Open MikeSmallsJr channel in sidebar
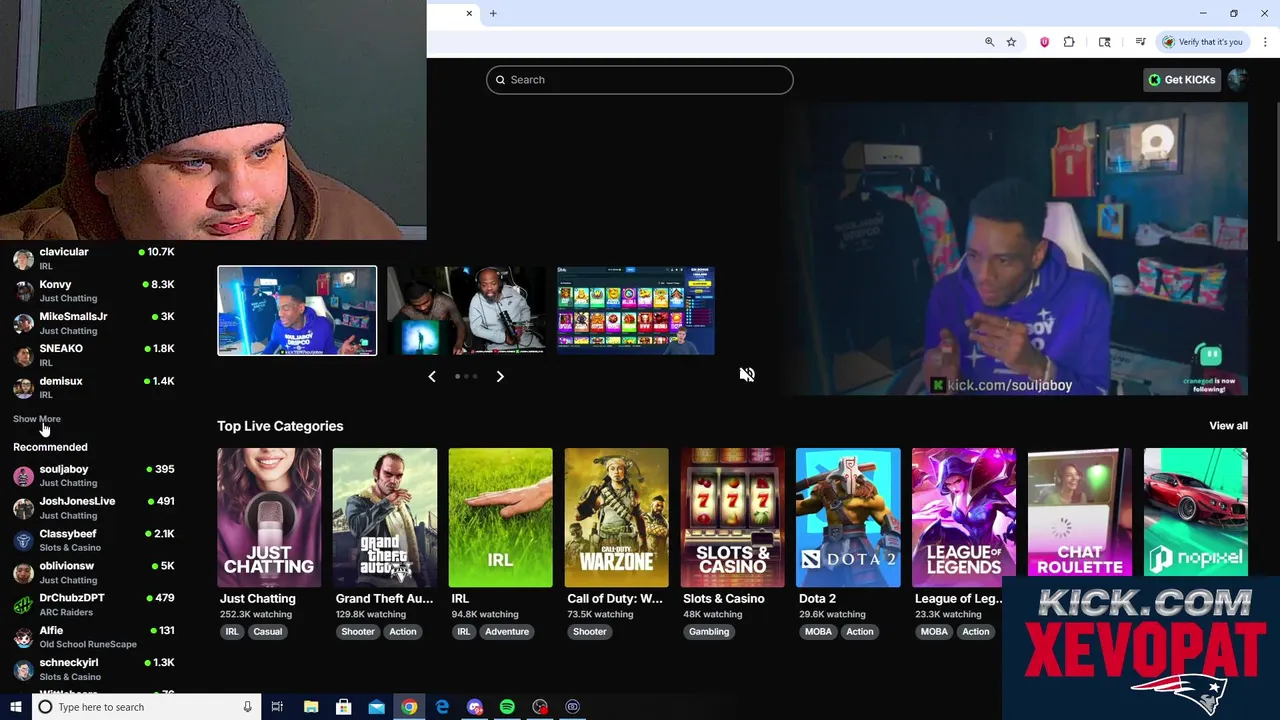 (x=94, y=323)
